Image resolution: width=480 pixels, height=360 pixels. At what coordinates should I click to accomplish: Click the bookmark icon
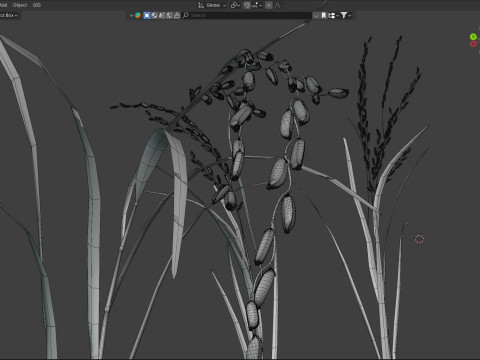pyautogui.click(x=324, y=15)
